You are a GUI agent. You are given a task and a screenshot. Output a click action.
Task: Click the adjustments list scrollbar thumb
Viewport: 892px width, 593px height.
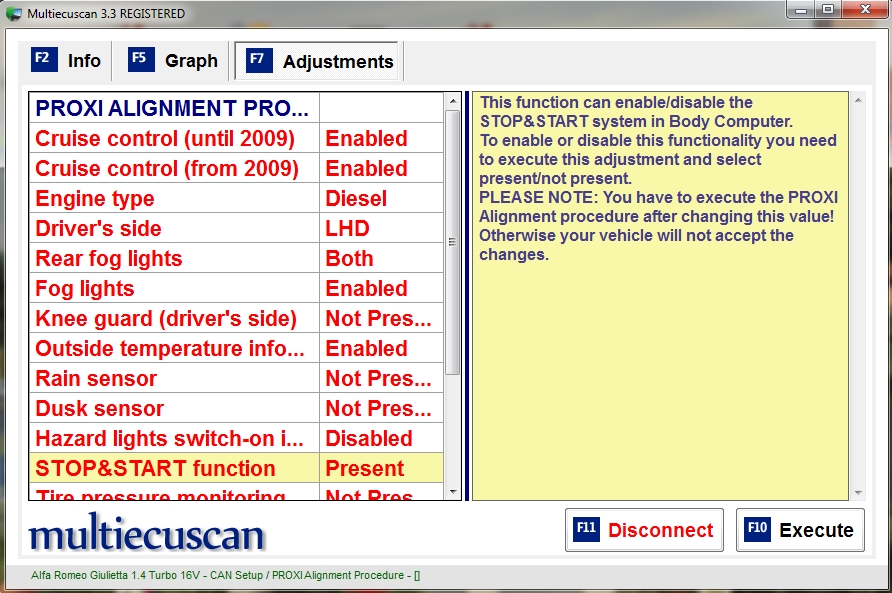[x=453, y=242]
